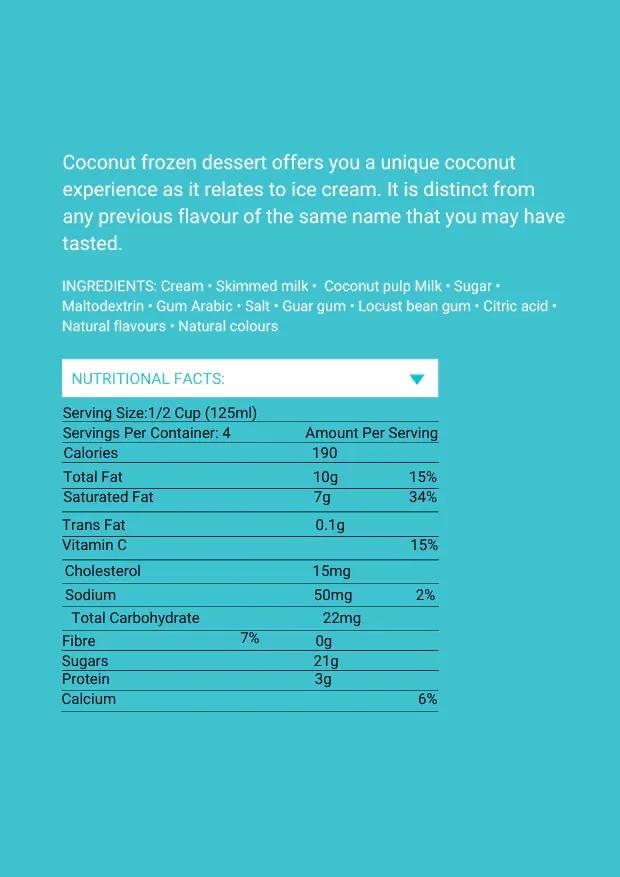Select the Vitamin C row
This screenshot has width=620, height=877.
click(250, 545)
